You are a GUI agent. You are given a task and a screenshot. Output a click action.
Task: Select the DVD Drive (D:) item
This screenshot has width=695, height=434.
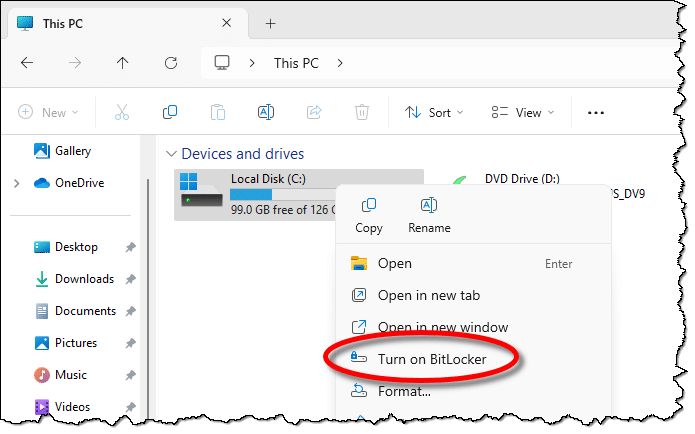pos(520,180)
